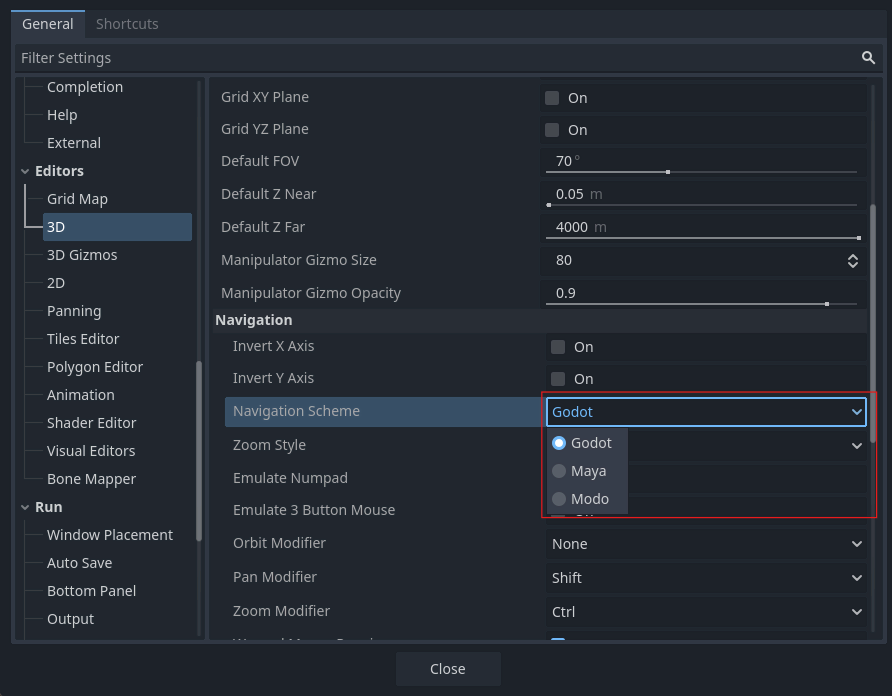Choose Modo in navigation scheme list
The height and width of the screenshot is (696, 892).
click(x=588, y=499)
